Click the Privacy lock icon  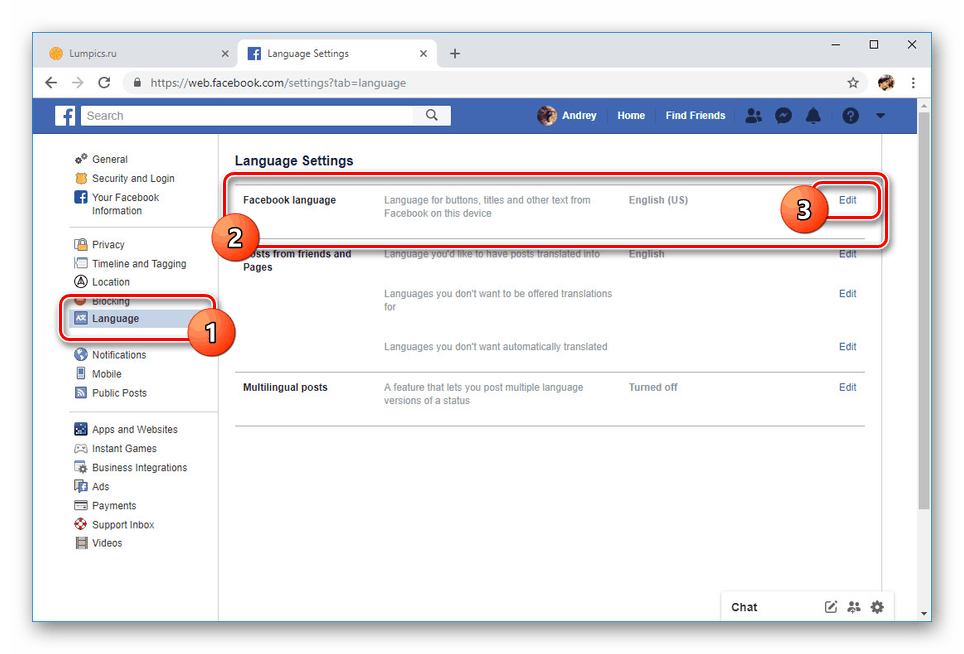click(x=81, y=245)
